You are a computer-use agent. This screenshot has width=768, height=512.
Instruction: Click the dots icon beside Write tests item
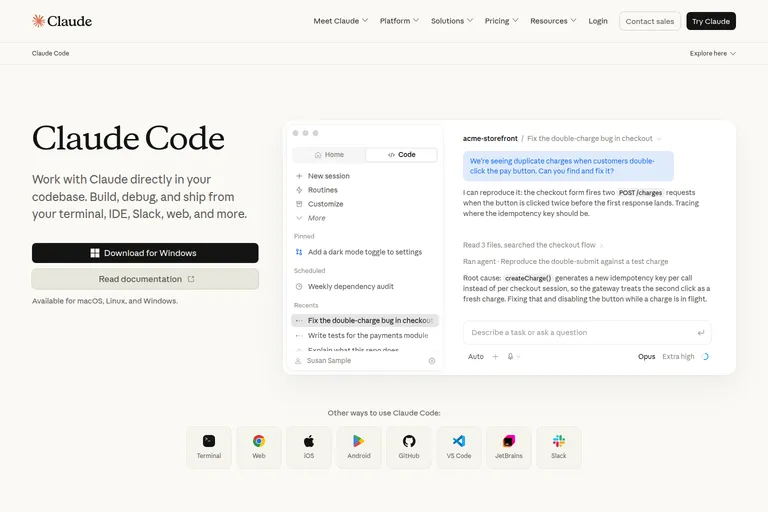tap(299, 336)
